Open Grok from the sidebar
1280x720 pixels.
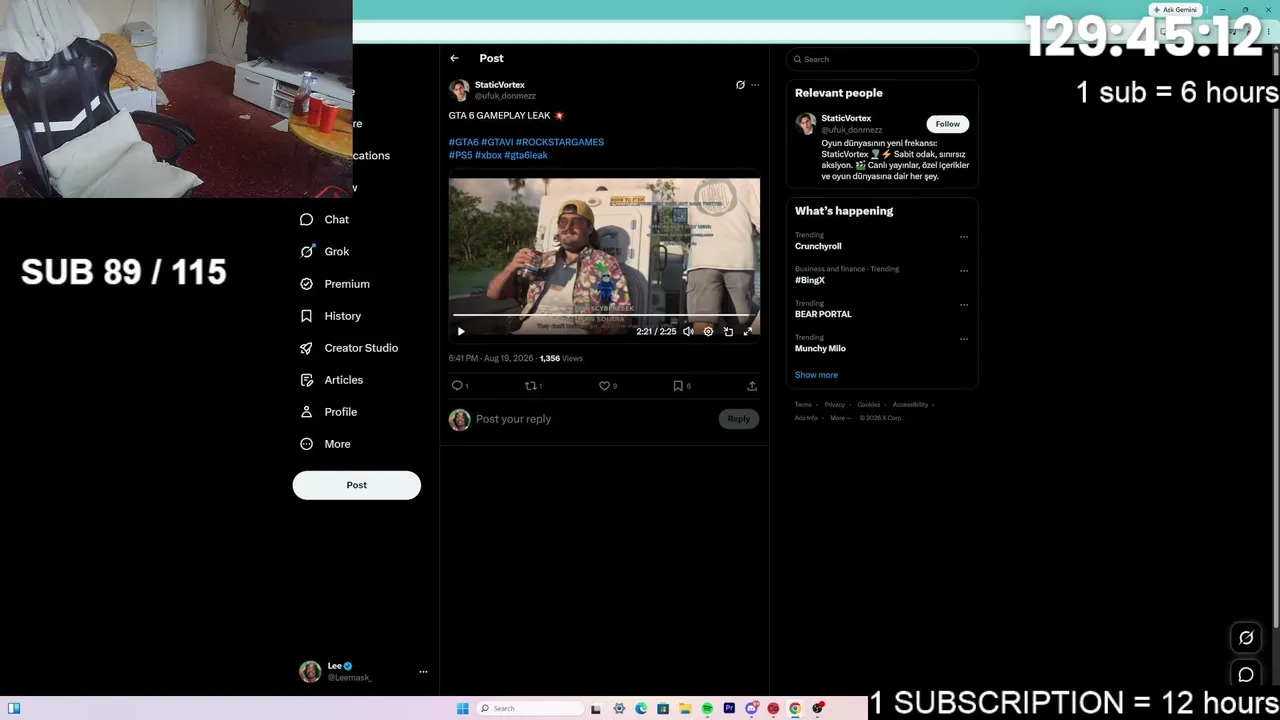click(325, 252)
